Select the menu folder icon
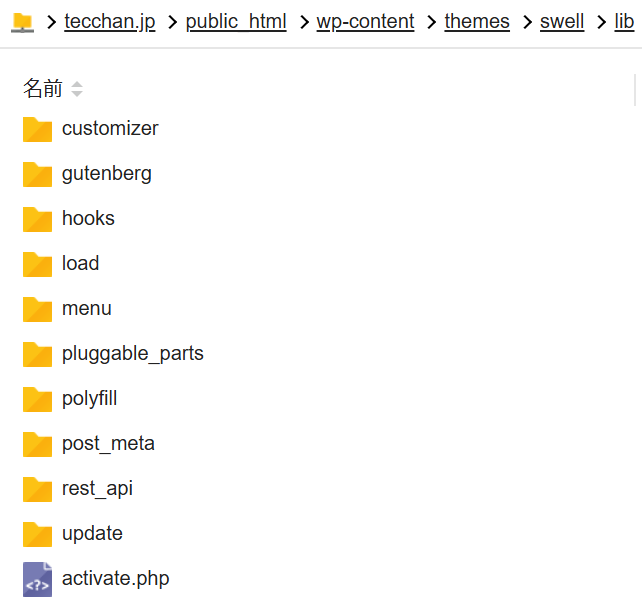Viewport: 642px width, 599px height. coord(37,310)
